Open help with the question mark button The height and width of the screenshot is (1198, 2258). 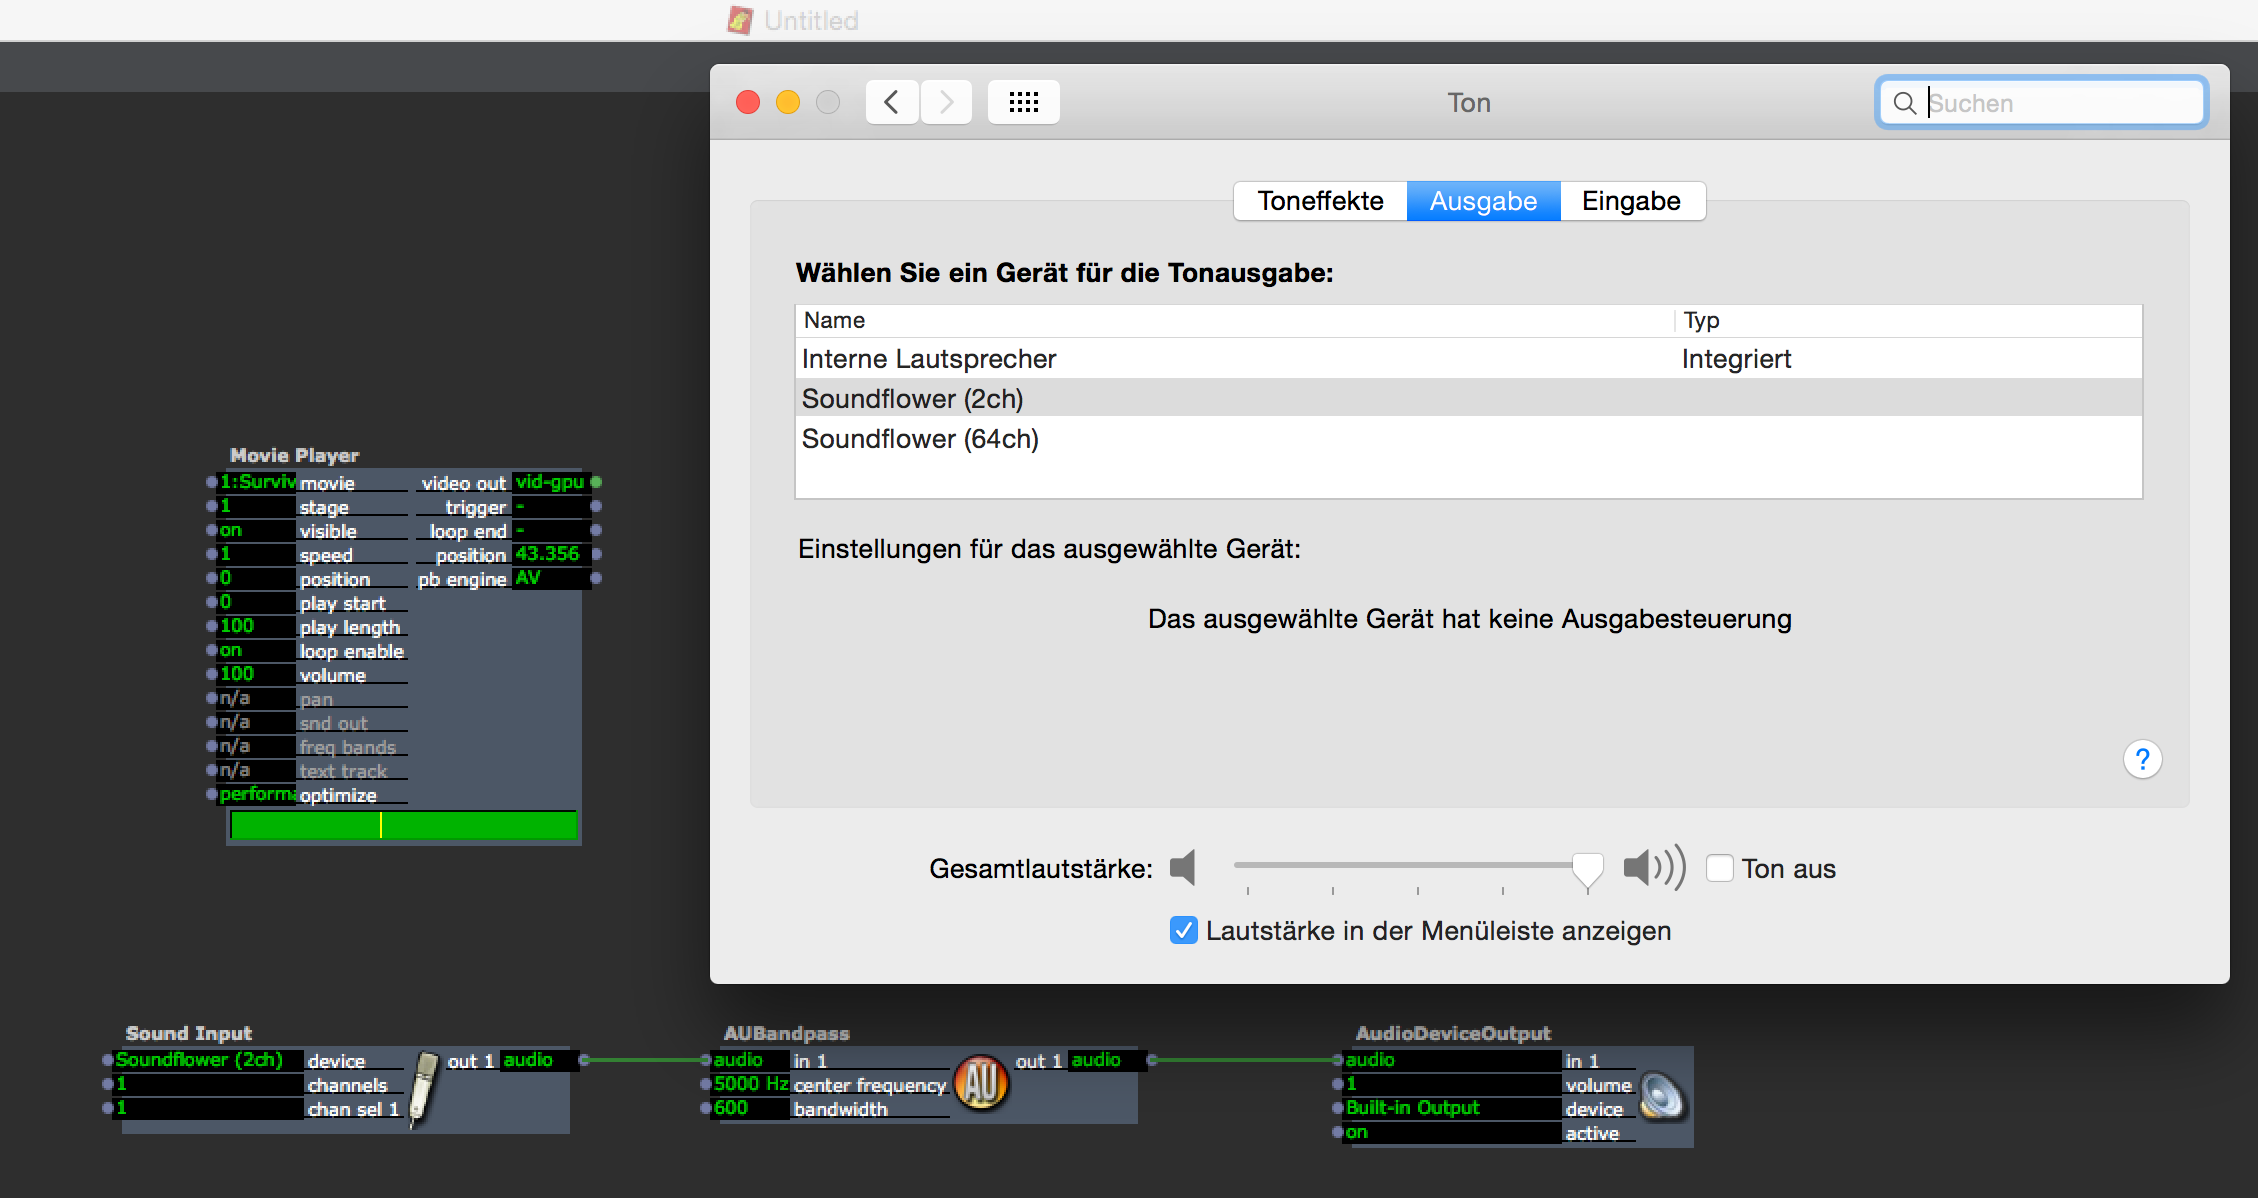pyautogui.click(x=2142, y=760)
